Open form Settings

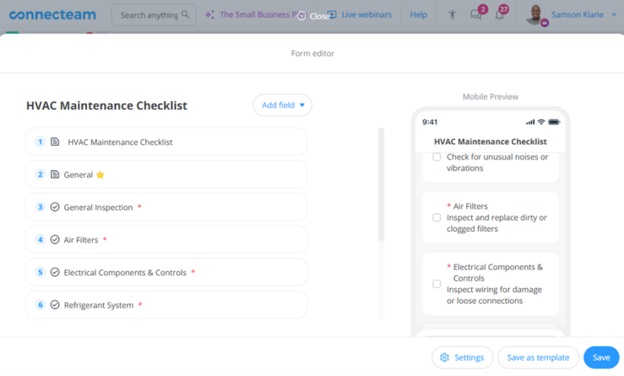[462, 358]
